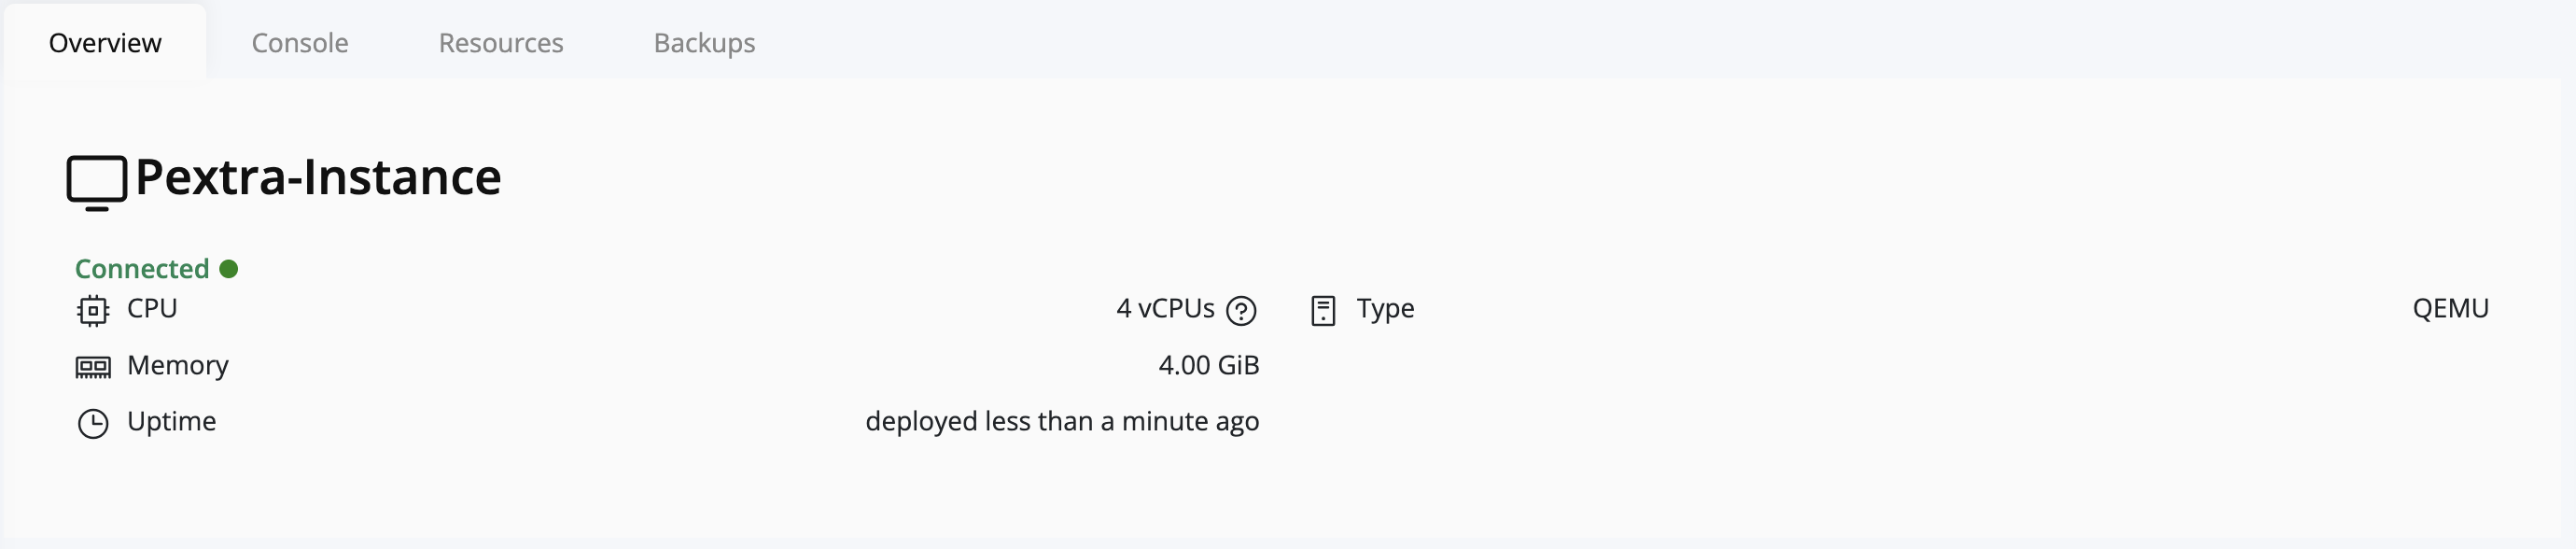Click the 4.00 GiB memory value
The width and height of the screenshot is (2576, 549).
1208,365
